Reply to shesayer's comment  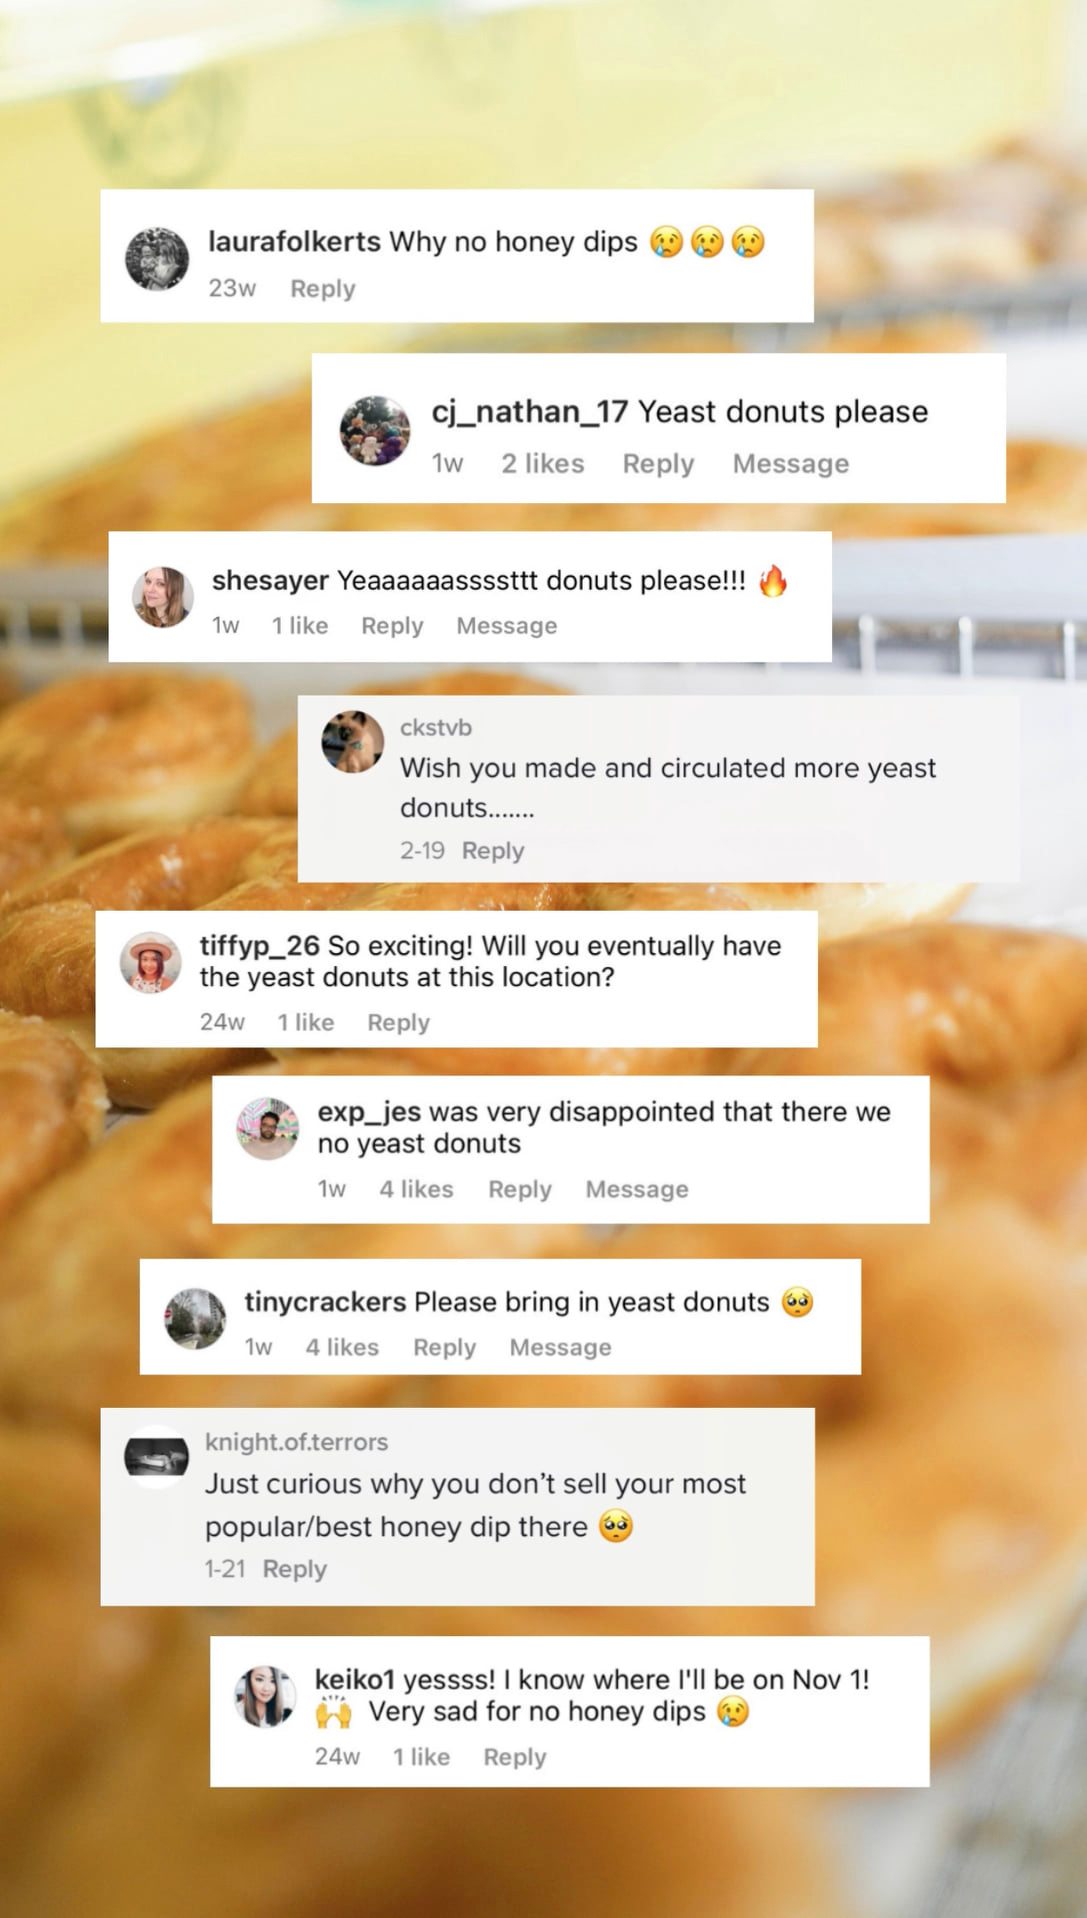[x=392, y=625]
